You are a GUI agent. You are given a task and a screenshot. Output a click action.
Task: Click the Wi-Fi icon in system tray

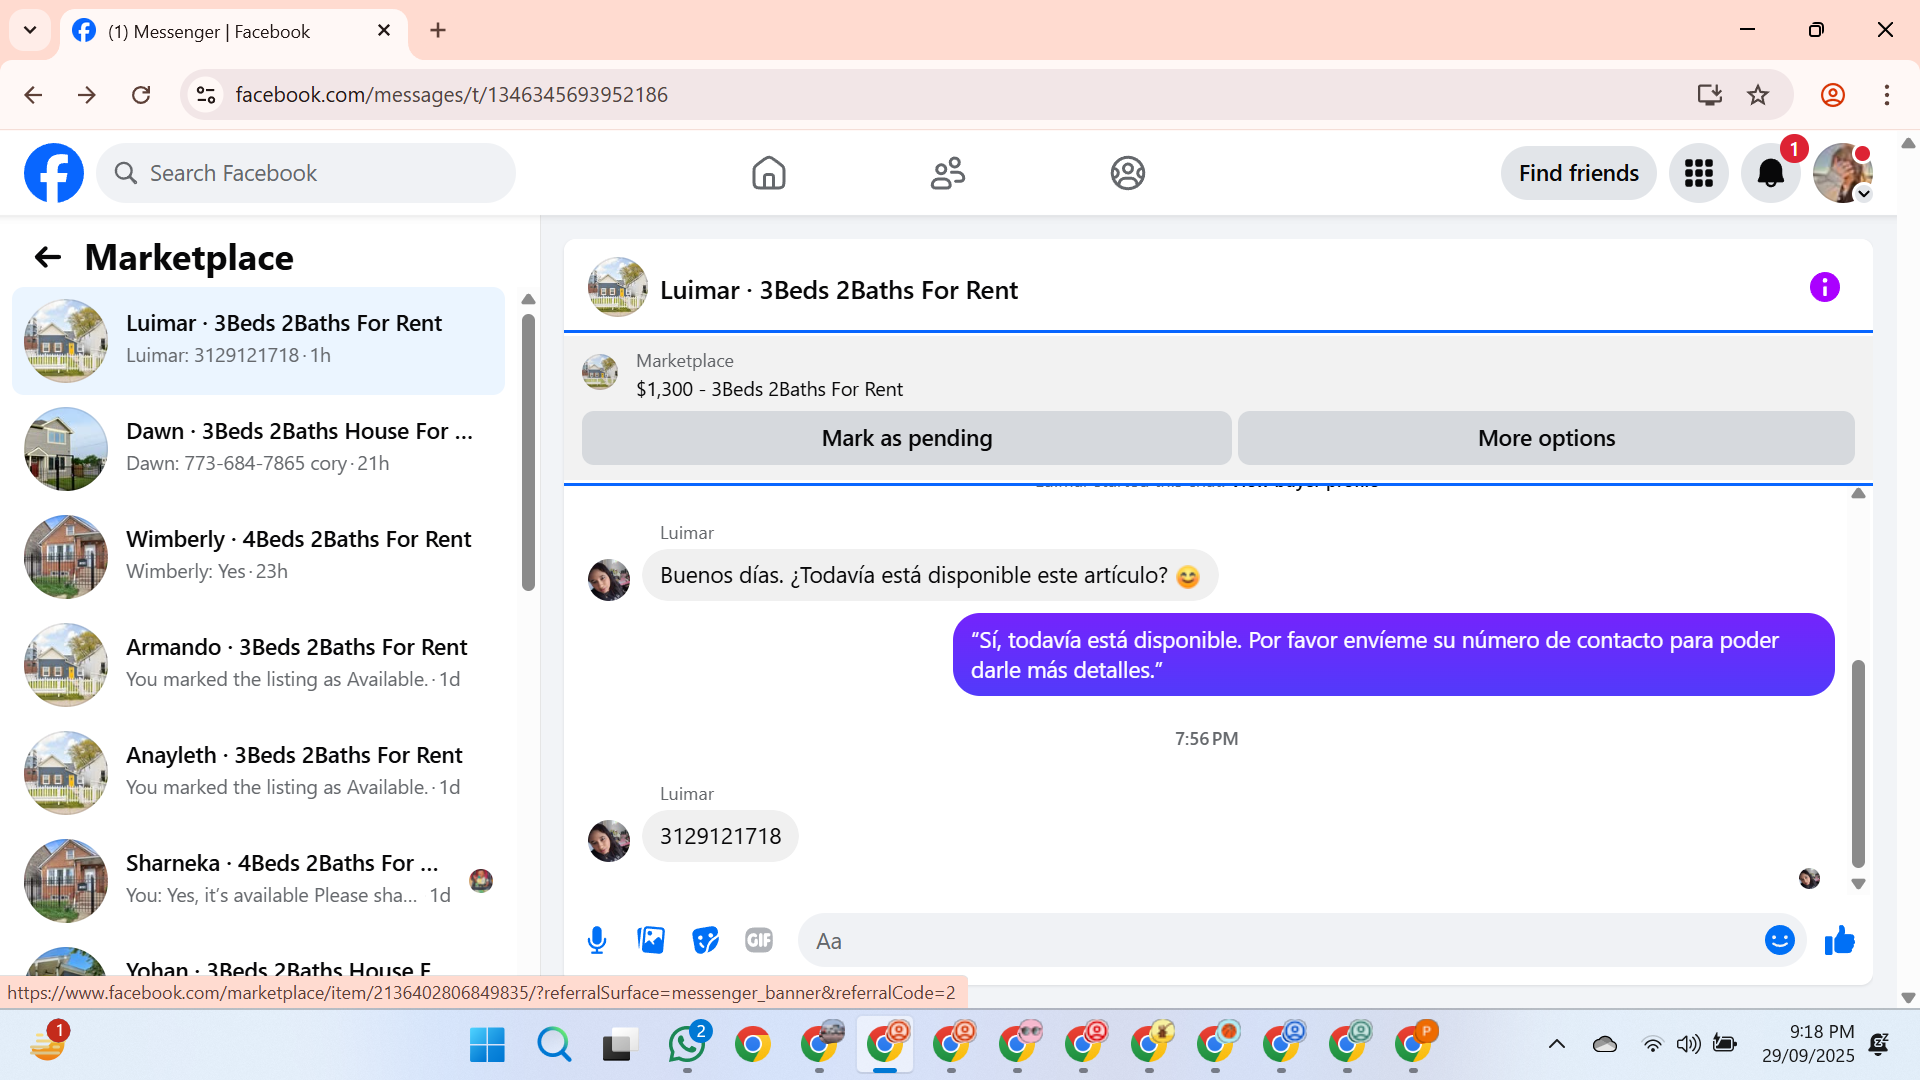tap(1652, 1045)
